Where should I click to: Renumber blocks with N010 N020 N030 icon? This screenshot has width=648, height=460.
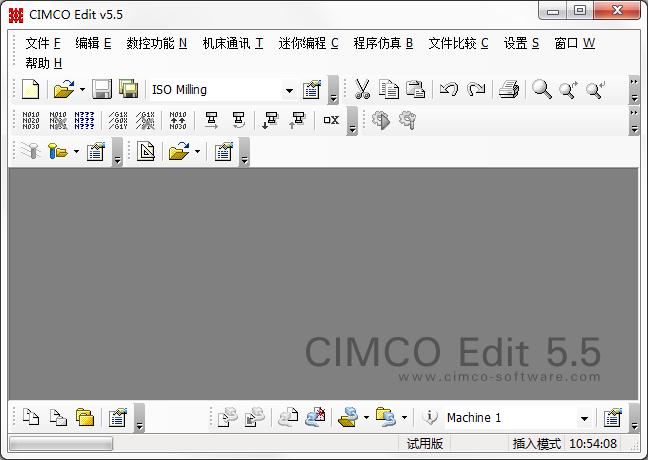coord(31,120)
